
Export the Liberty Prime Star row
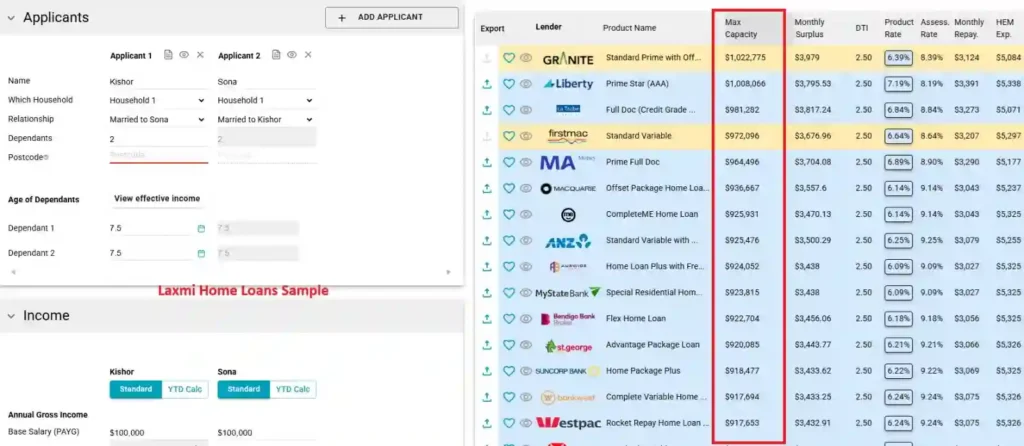(x=487, y=84)
